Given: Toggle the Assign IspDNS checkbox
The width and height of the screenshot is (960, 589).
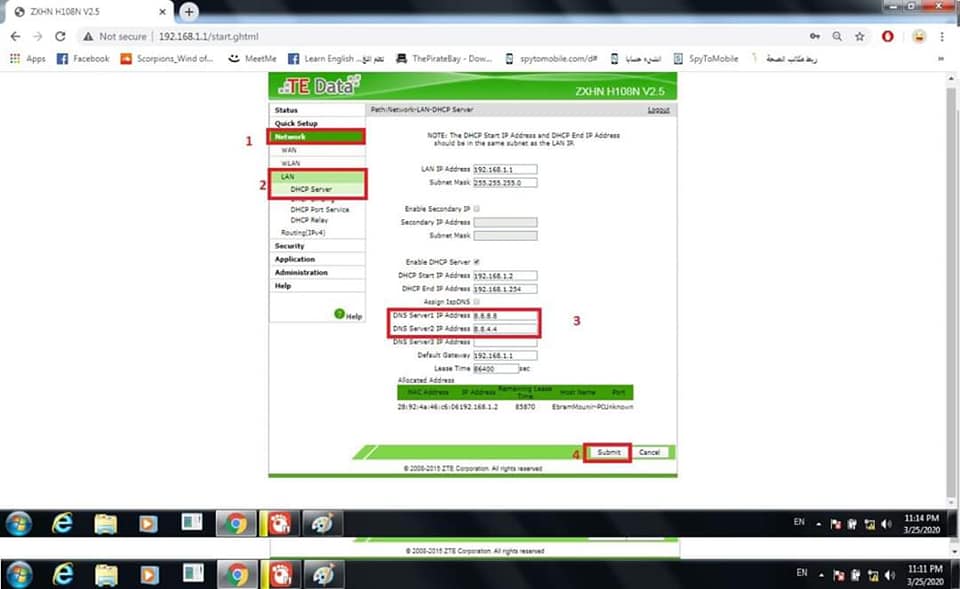Looking at the screenshot, I should point(477,301).
